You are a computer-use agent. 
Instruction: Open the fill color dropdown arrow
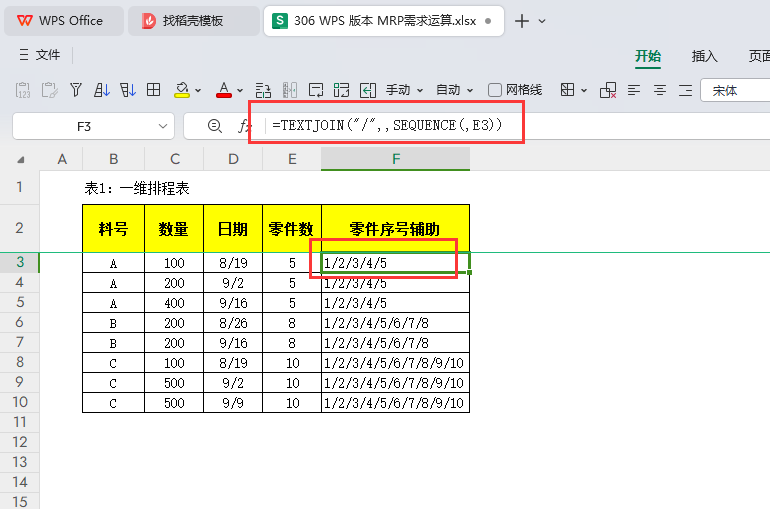pos(198,91)
